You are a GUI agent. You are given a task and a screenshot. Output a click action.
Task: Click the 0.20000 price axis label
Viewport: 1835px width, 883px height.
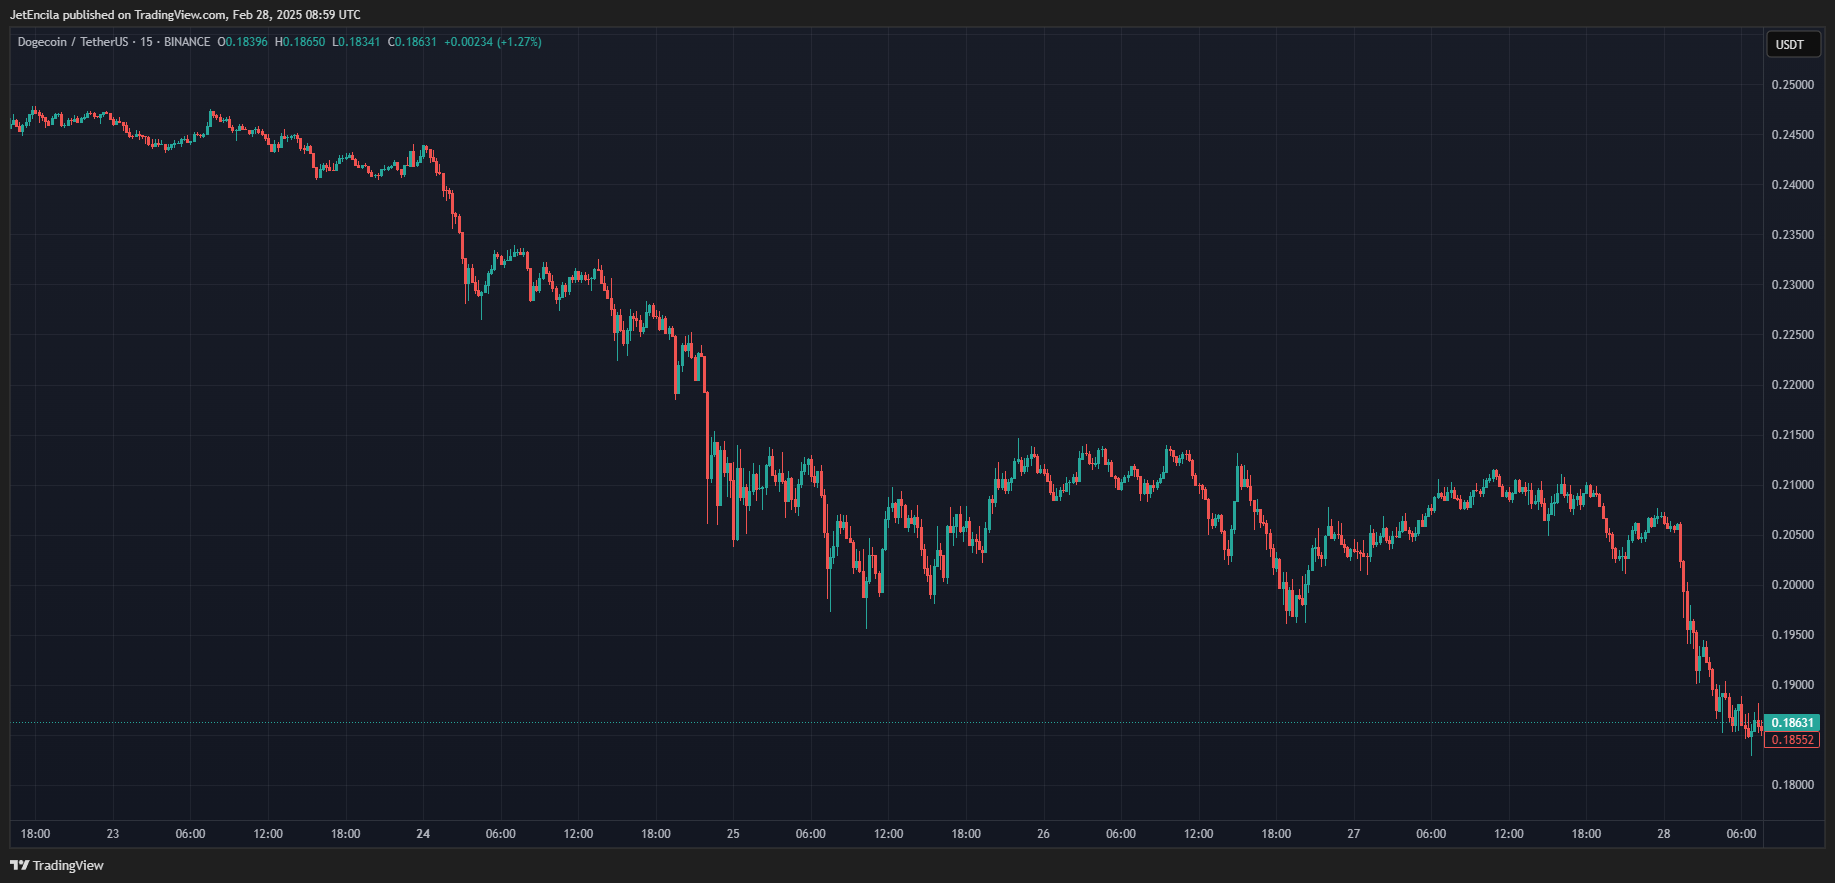point(1792,585)
